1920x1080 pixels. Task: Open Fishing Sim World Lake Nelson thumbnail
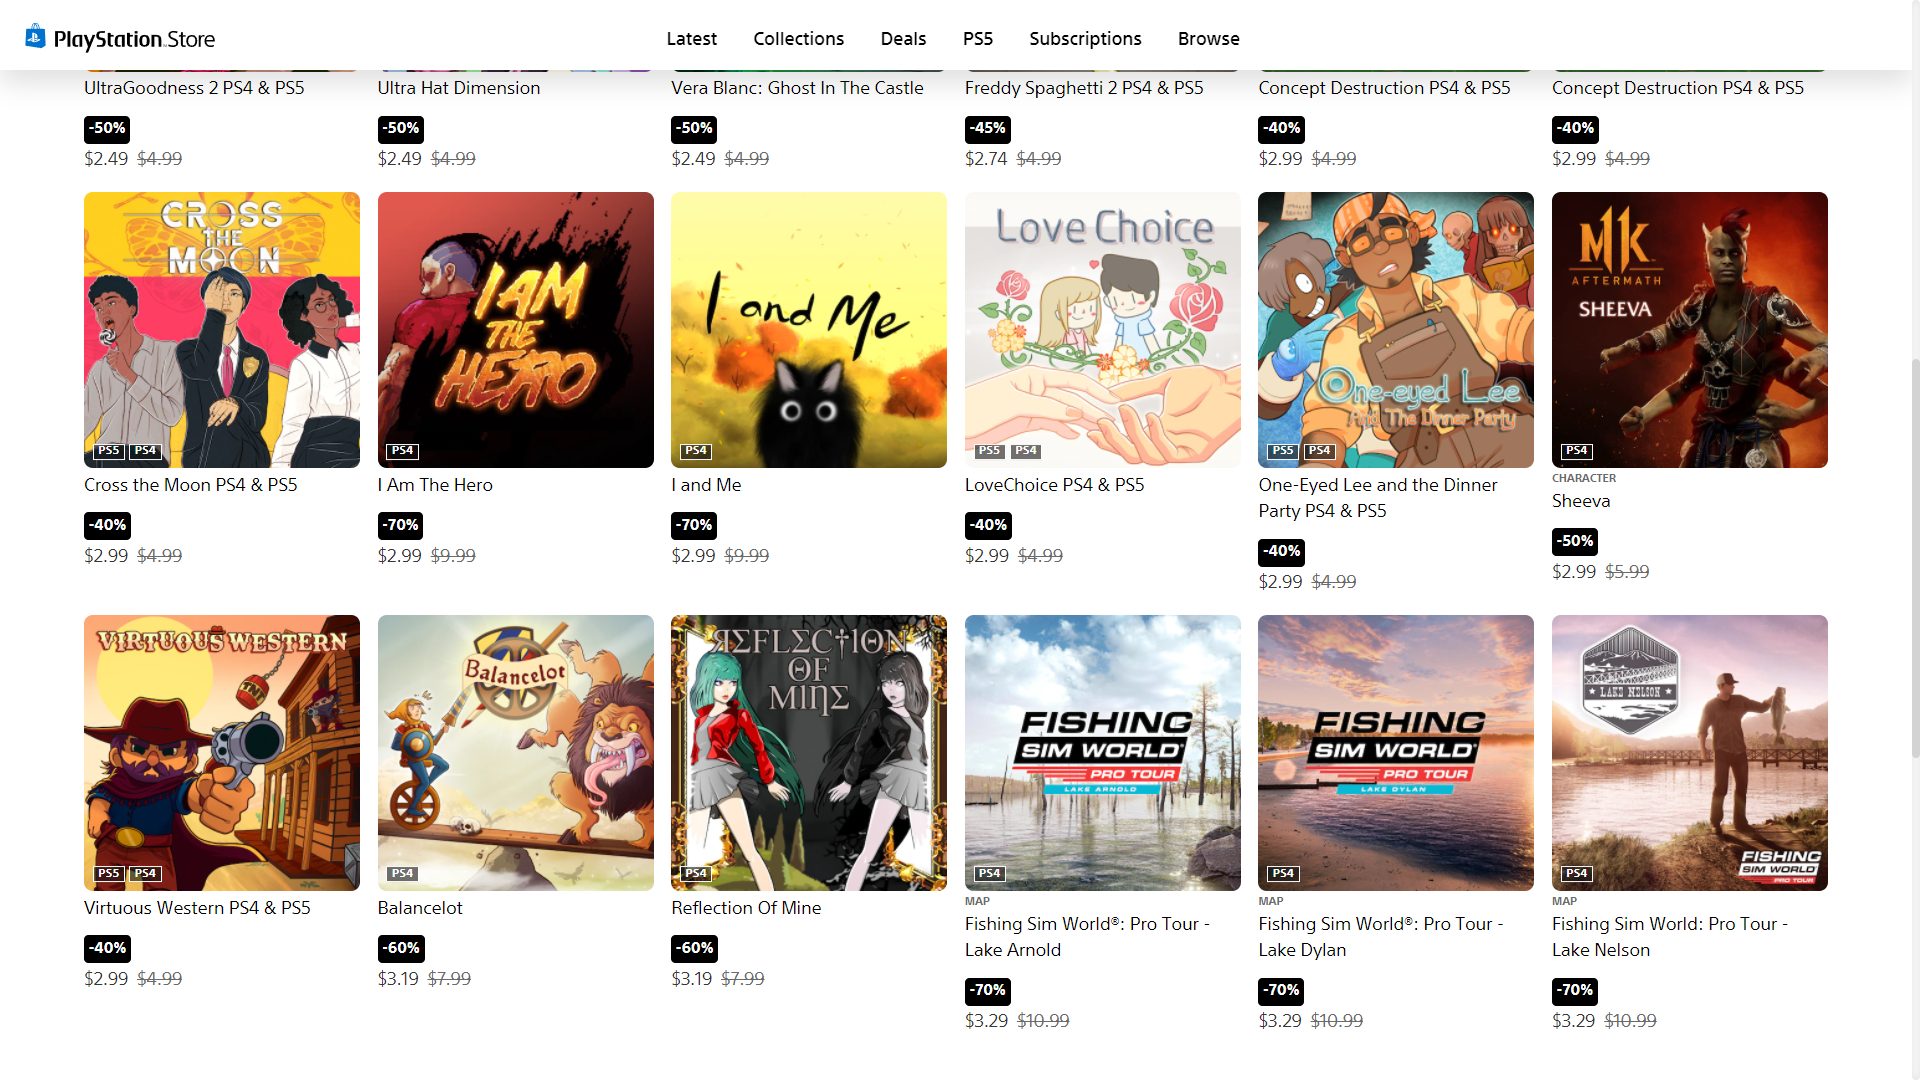coord(1689,753)
